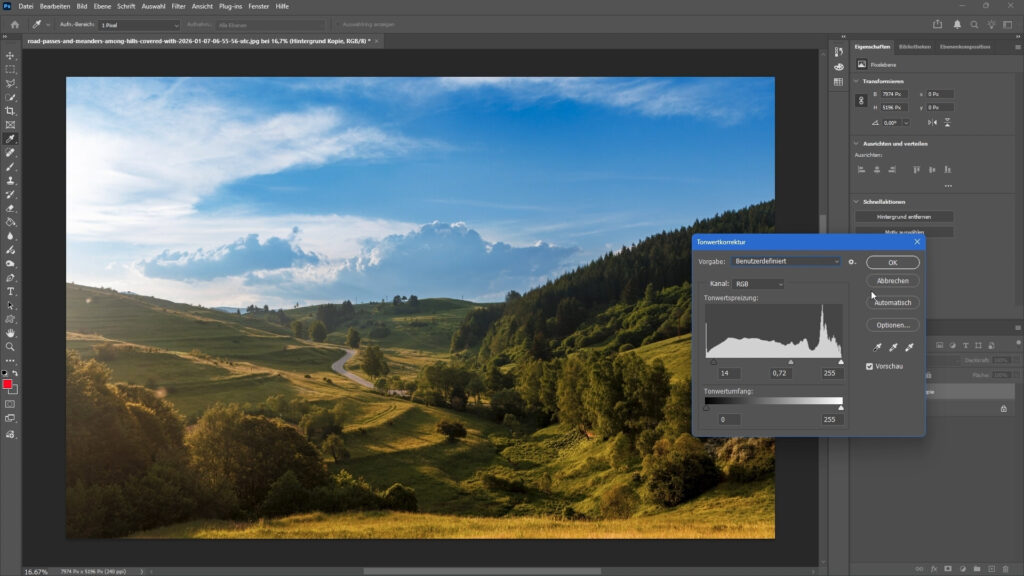Select the Zoom magnifier tool
This screenshot has height=576, width=1024.
(x=10, y=347)
